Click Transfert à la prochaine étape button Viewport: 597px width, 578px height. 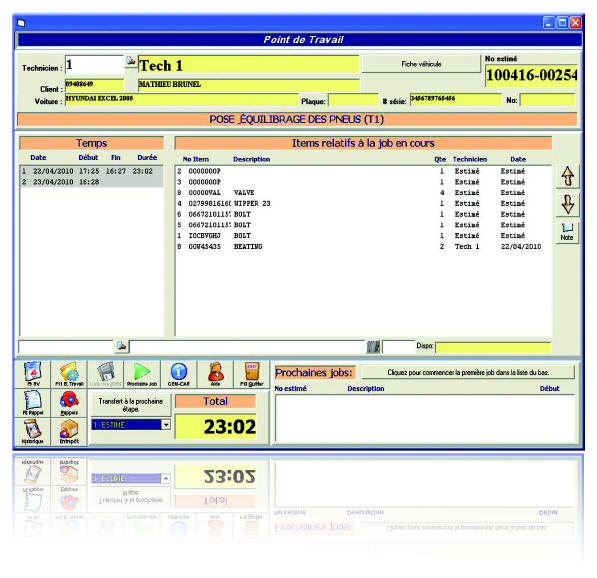point(131,405)
